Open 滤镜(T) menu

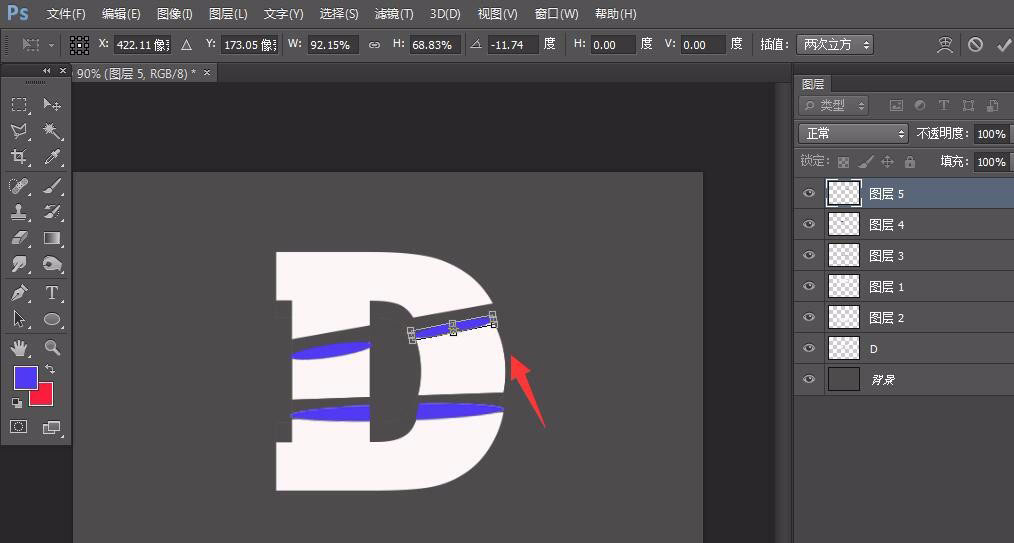[394, 14]
